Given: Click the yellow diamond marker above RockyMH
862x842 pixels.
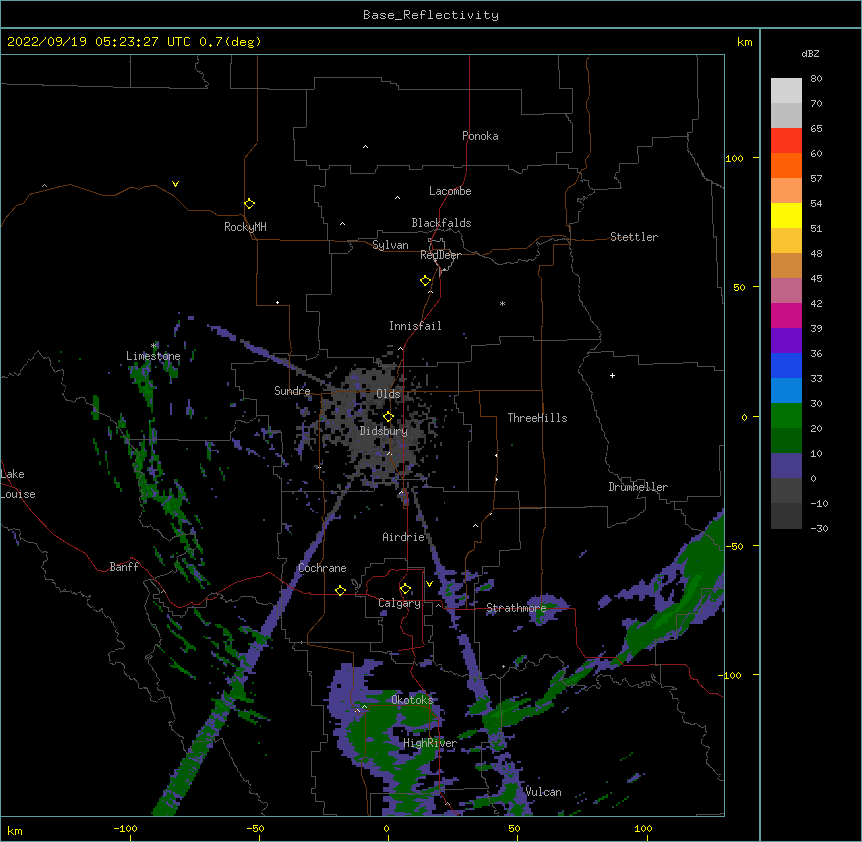Looking at the screenshot, I should pyautogui.click(x=250, y=204).
